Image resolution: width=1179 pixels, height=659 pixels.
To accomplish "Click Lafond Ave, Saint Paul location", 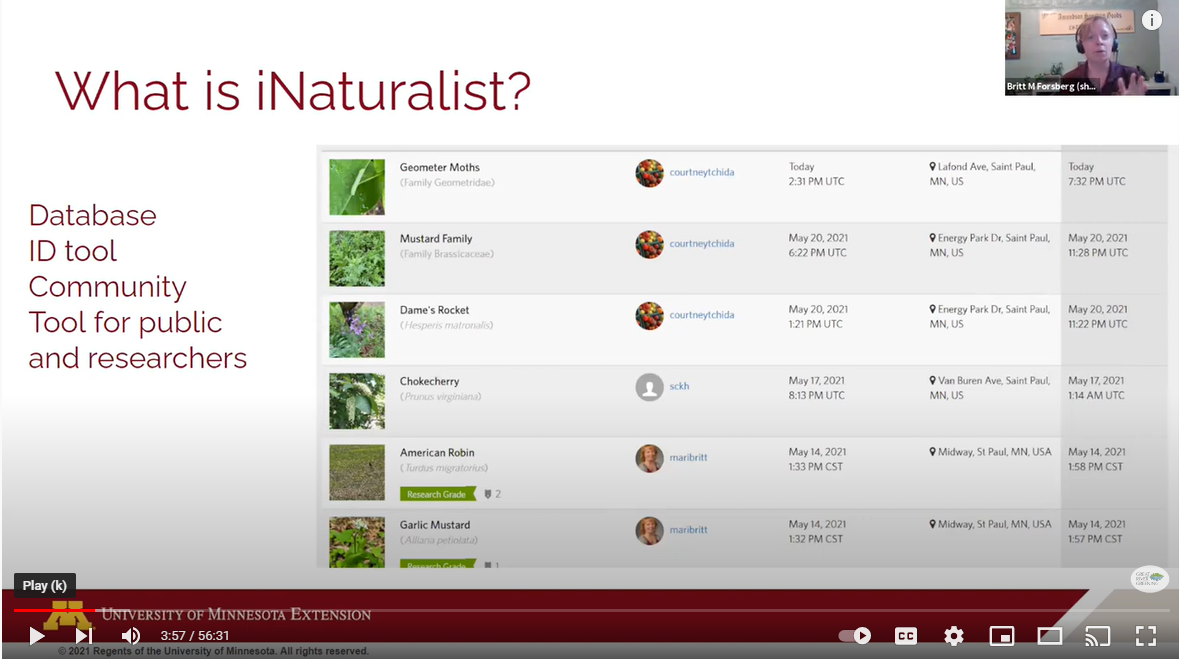I will pos(982,174).
